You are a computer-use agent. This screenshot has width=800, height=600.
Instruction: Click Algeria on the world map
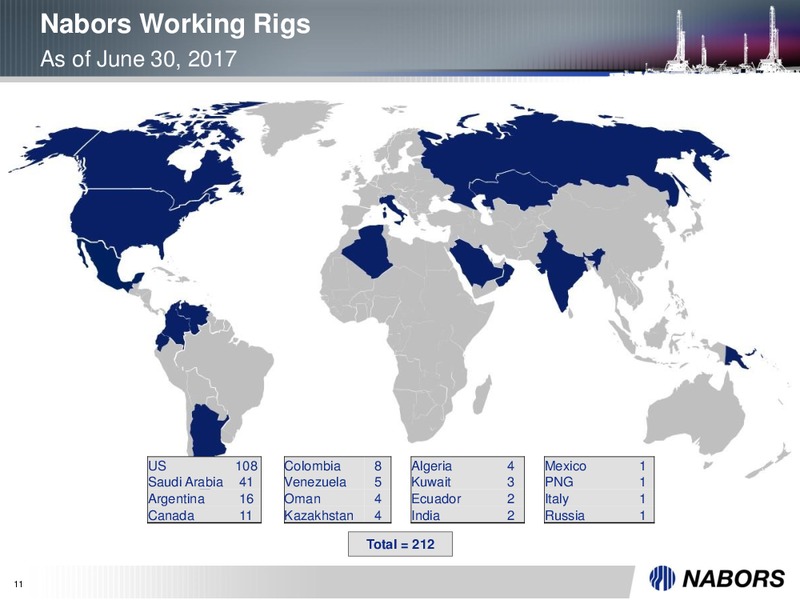pyautogui.click(x=370, y=253)
